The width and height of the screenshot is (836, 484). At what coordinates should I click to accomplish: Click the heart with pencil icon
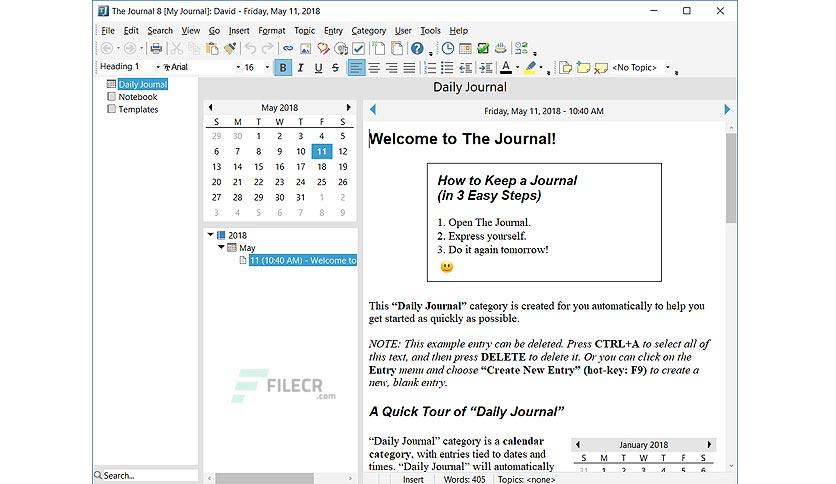pyautogui.click(x=323, y=49)
